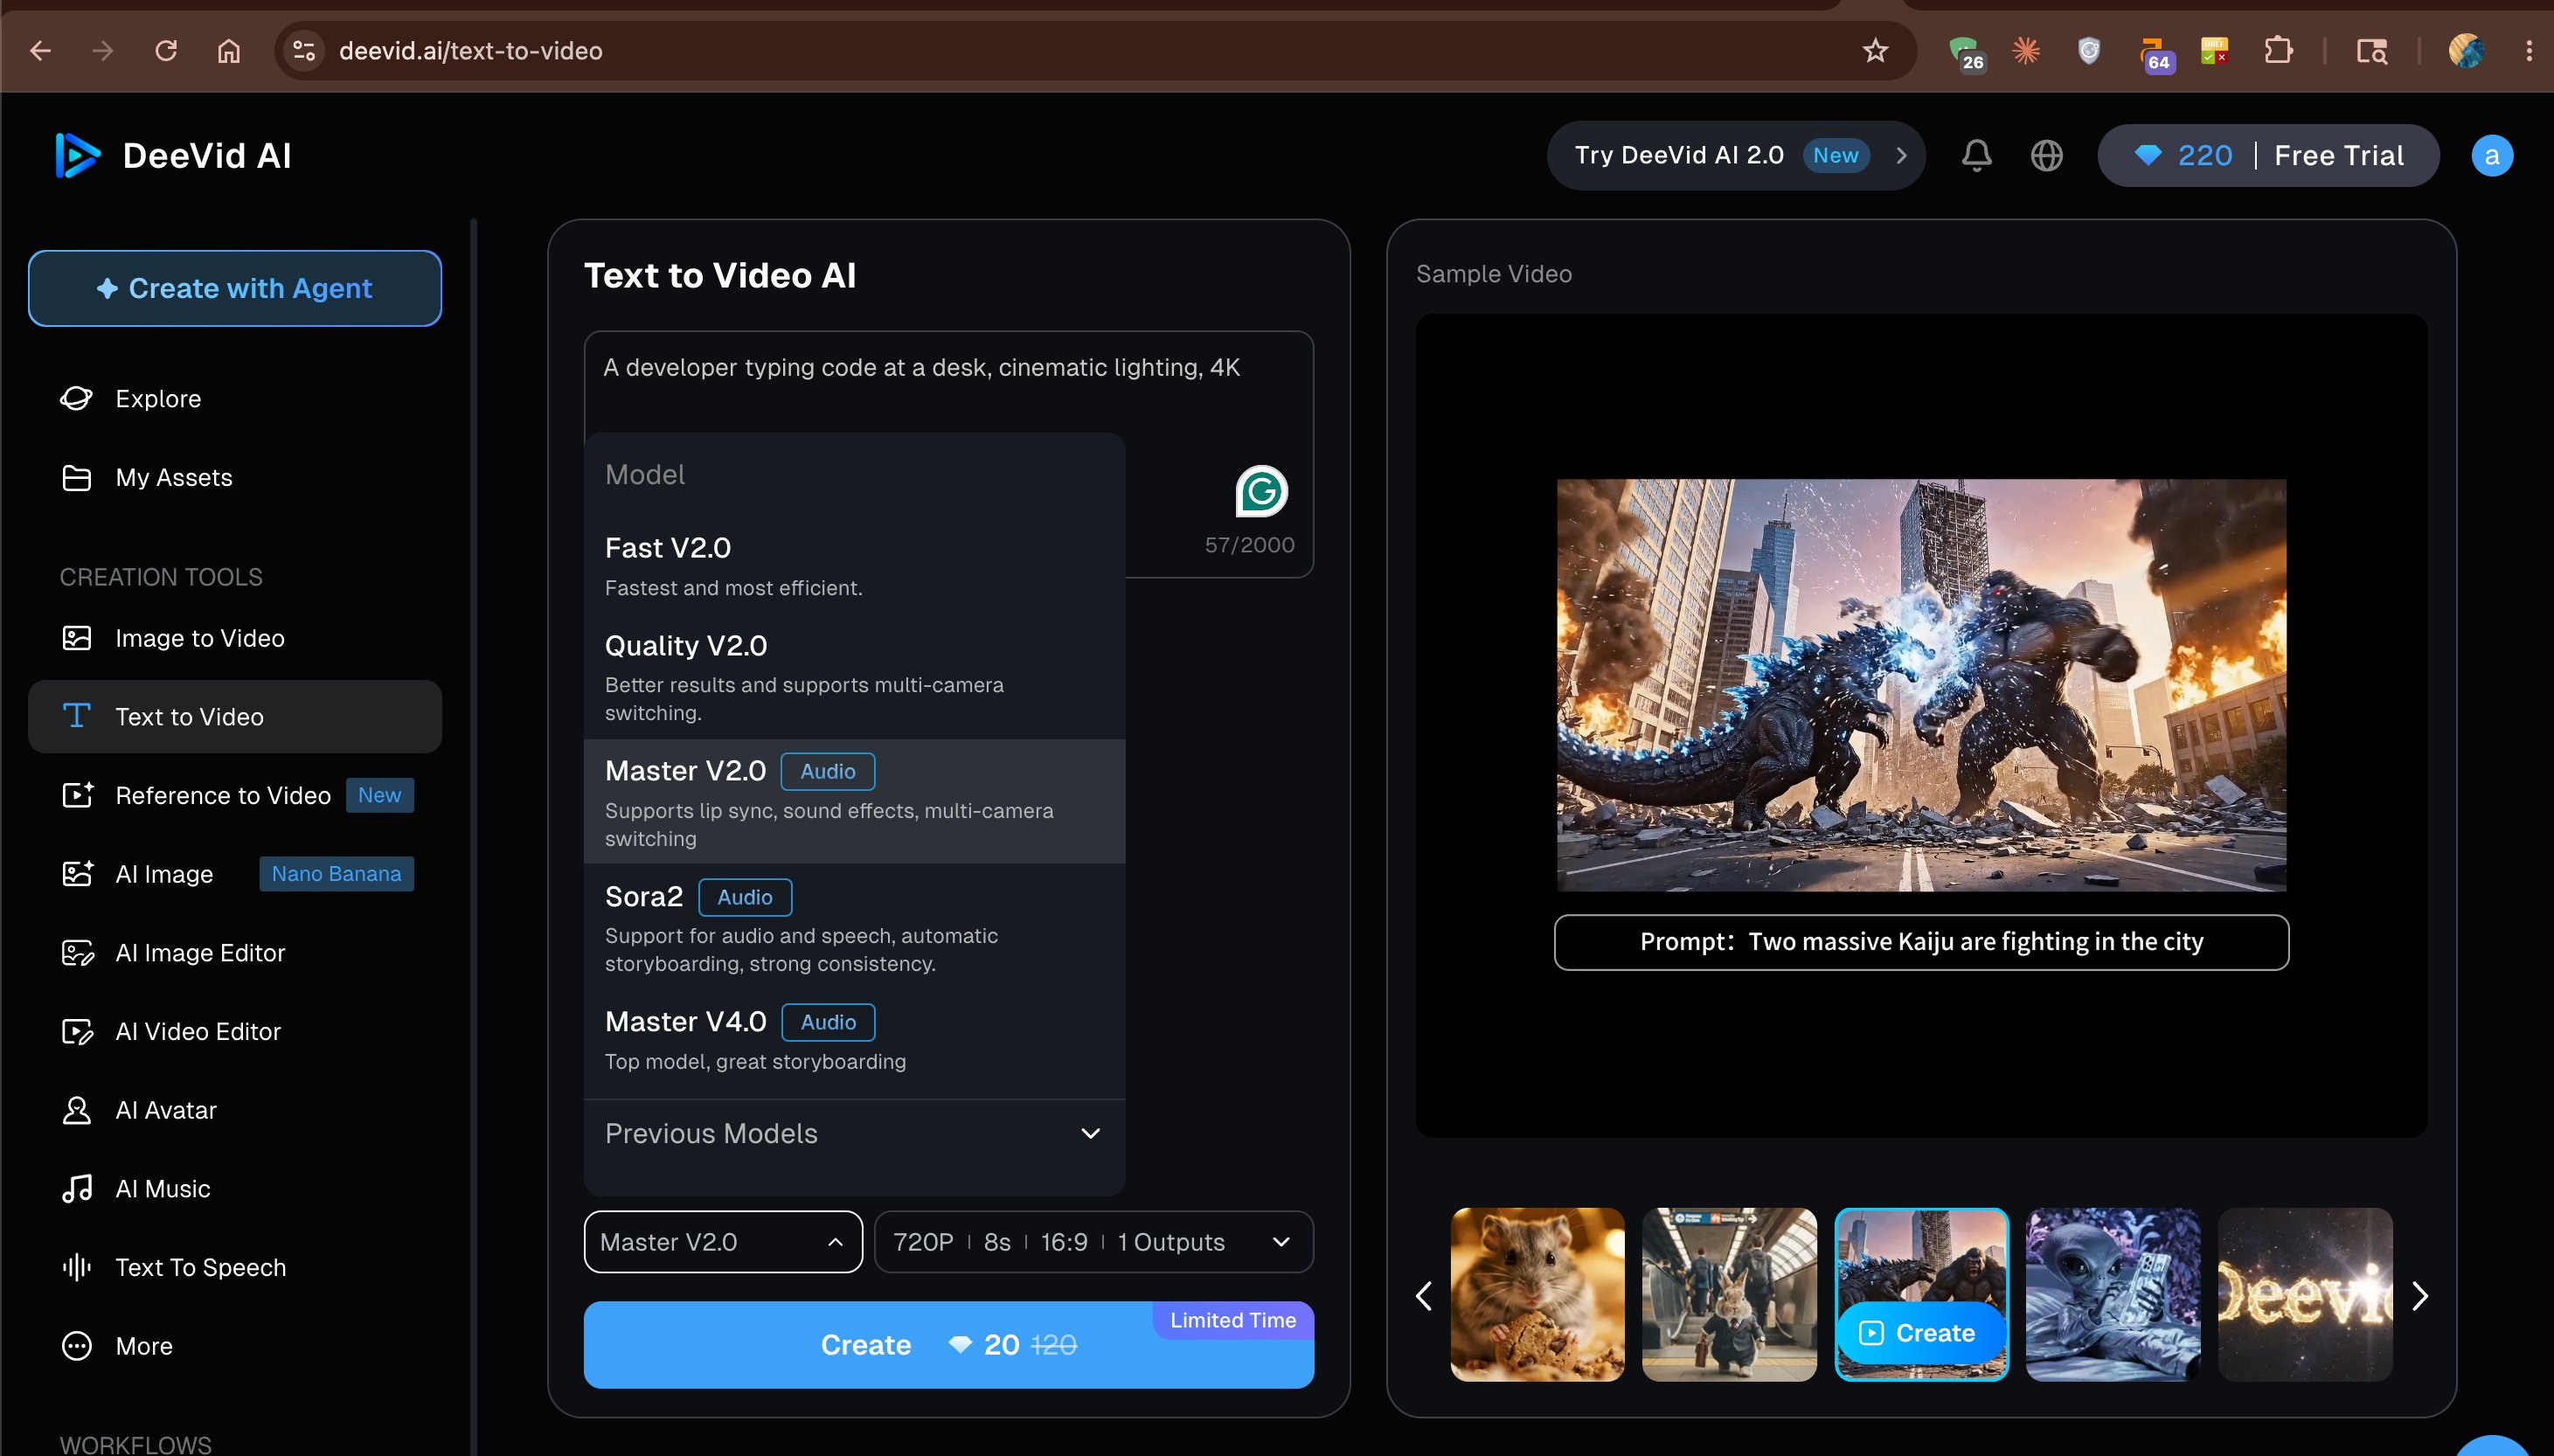The height and width of the screenshot is (1456, 2554).
Task: Click the sidebar vertical scrollbar
Action: point(474,838)
